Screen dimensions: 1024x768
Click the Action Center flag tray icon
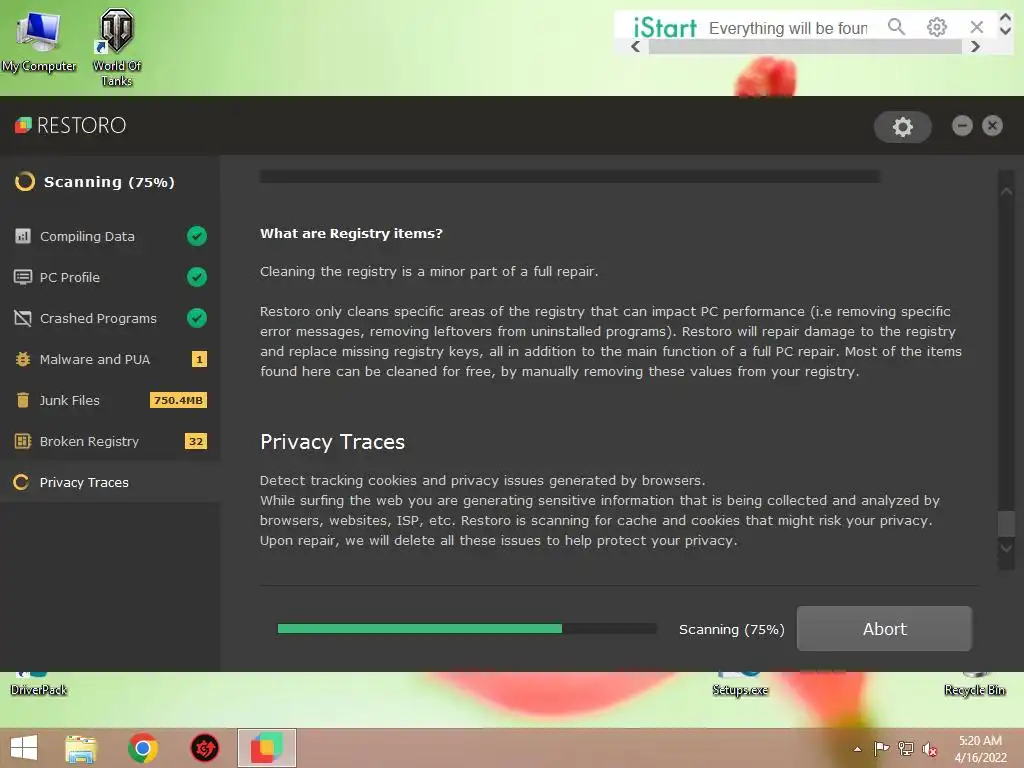tap(881, 748)
